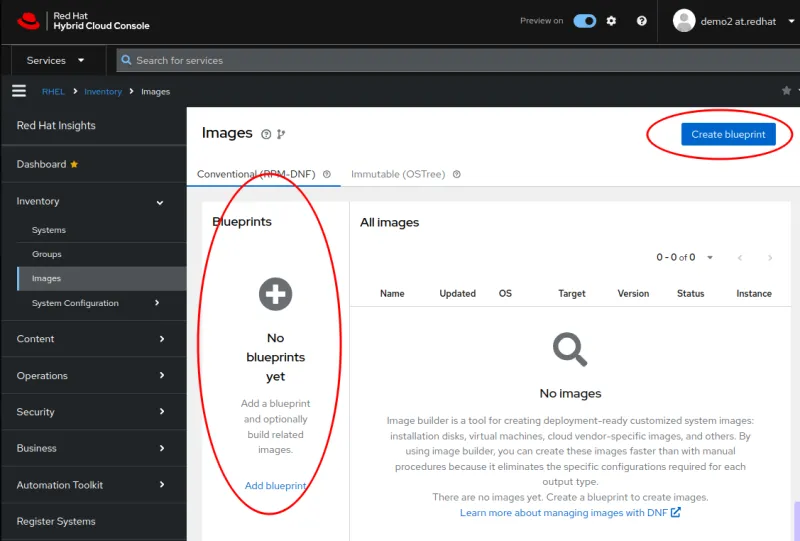Click the favorite star in breadcrumb bar
The height and width of the screenshot is (541, 800).
click(x=786, y=91)
